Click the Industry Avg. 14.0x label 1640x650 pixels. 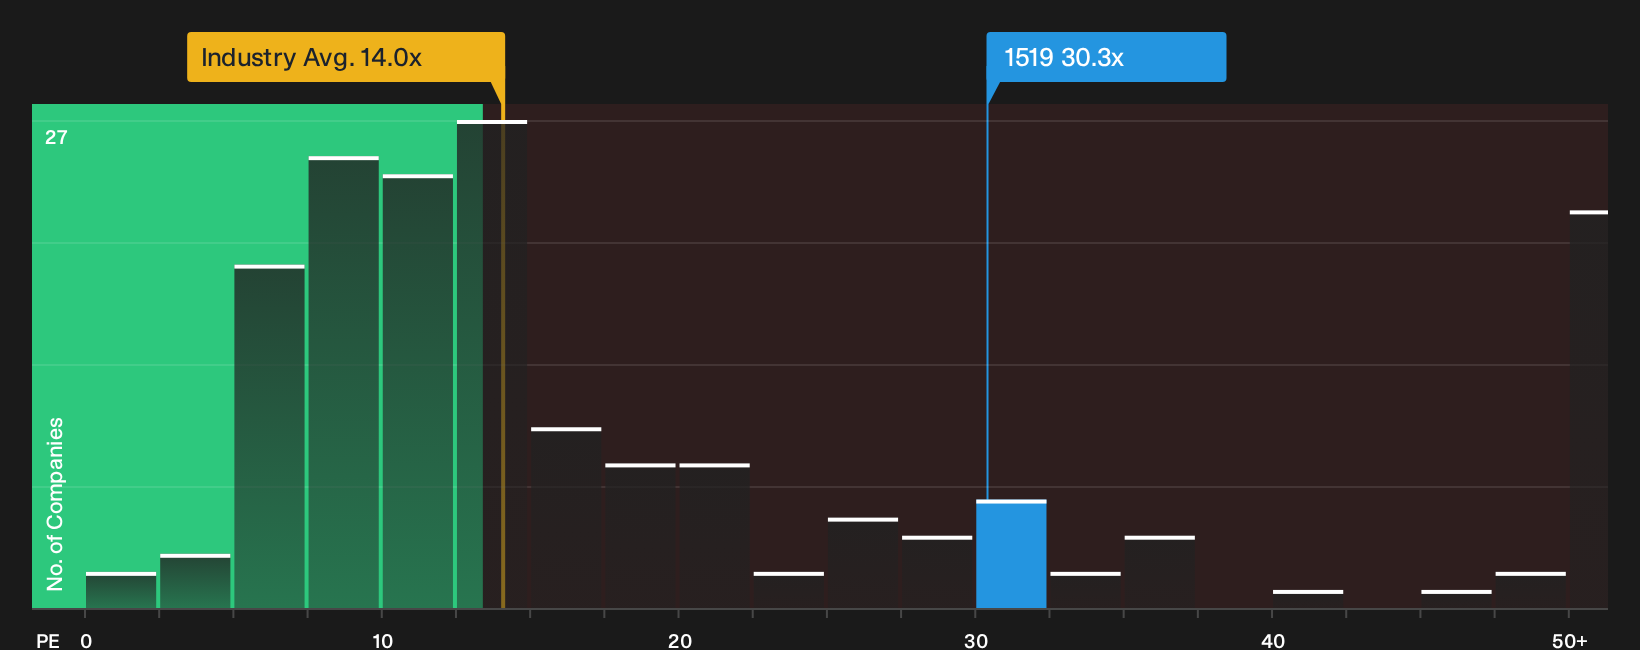pyautogui.click(x=345, y=57)
